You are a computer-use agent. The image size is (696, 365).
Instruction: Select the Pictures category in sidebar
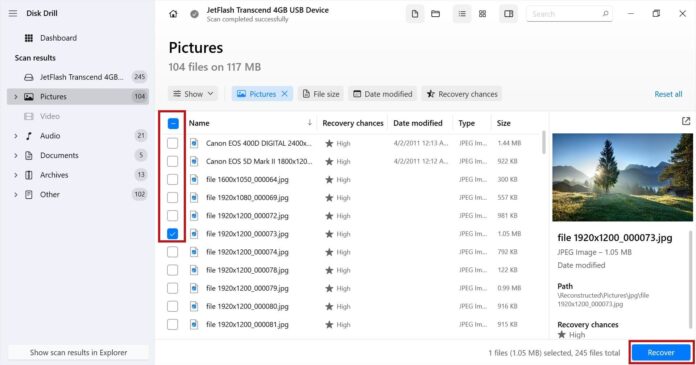tap(78, 97)
